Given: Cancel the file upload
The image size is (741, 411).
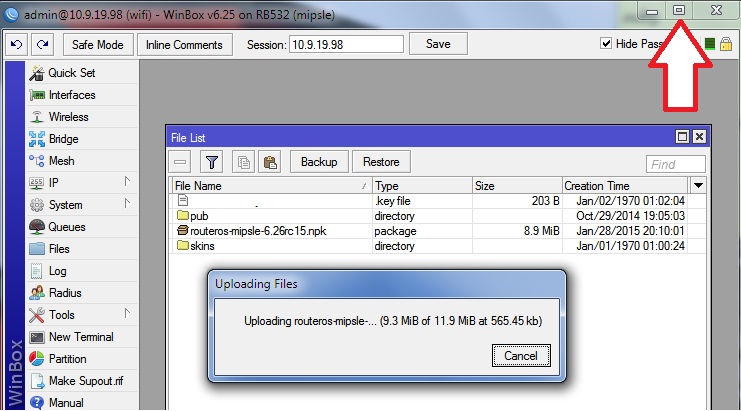Looking at the screenshot, I should [521, 356].
